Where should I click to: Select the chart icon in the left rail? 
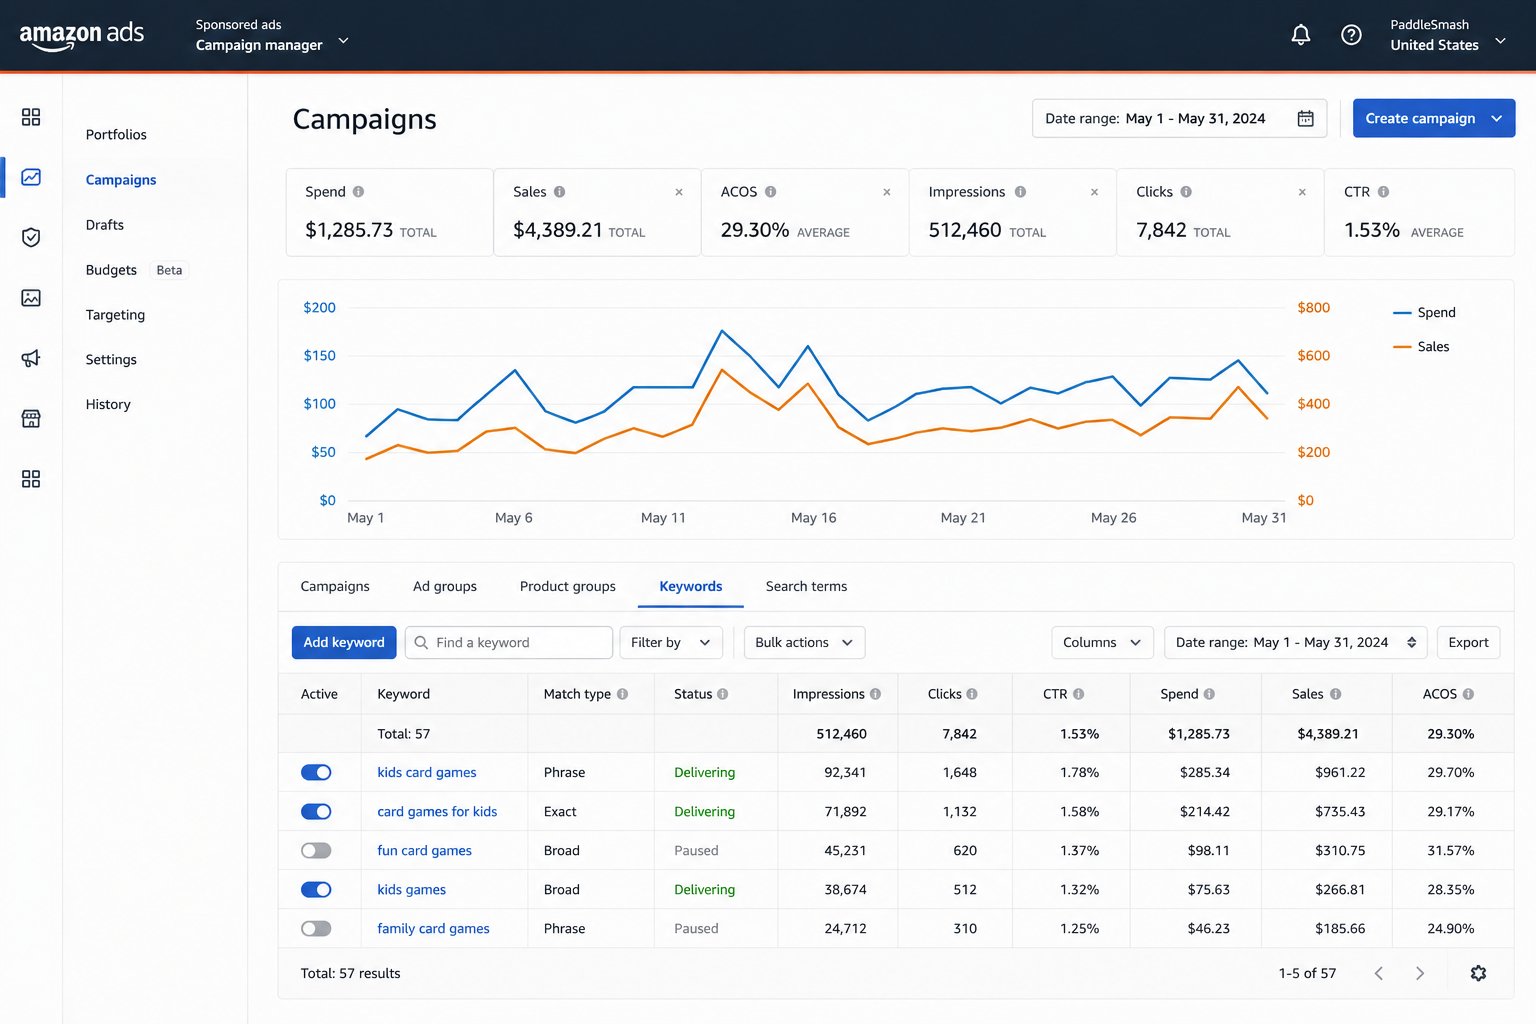(x=31, y=177)
